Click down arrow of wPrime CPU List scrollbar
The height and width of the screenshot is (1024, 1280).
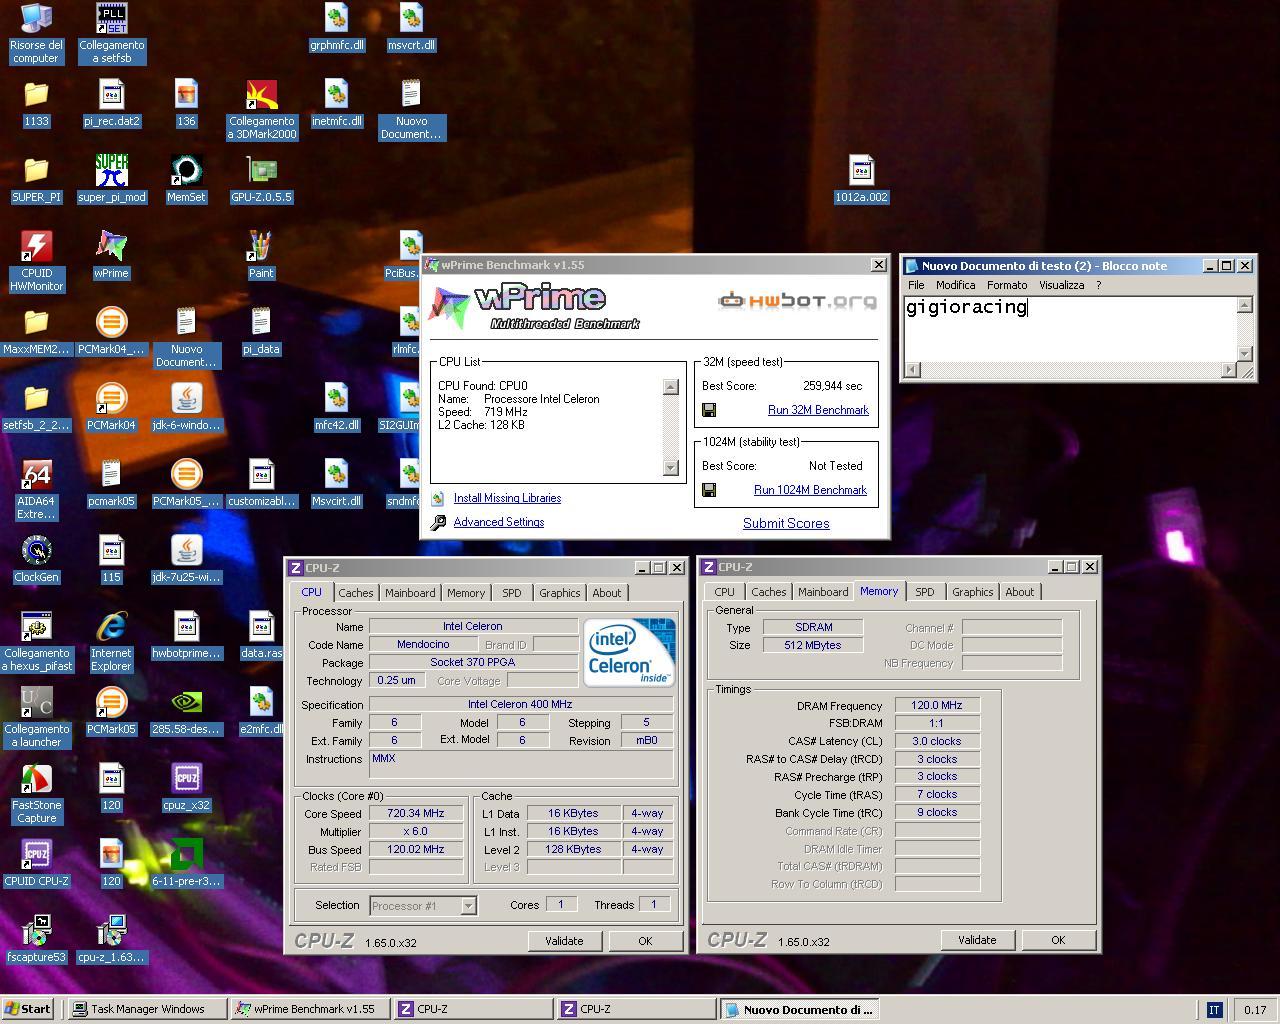tap(671, 468)
